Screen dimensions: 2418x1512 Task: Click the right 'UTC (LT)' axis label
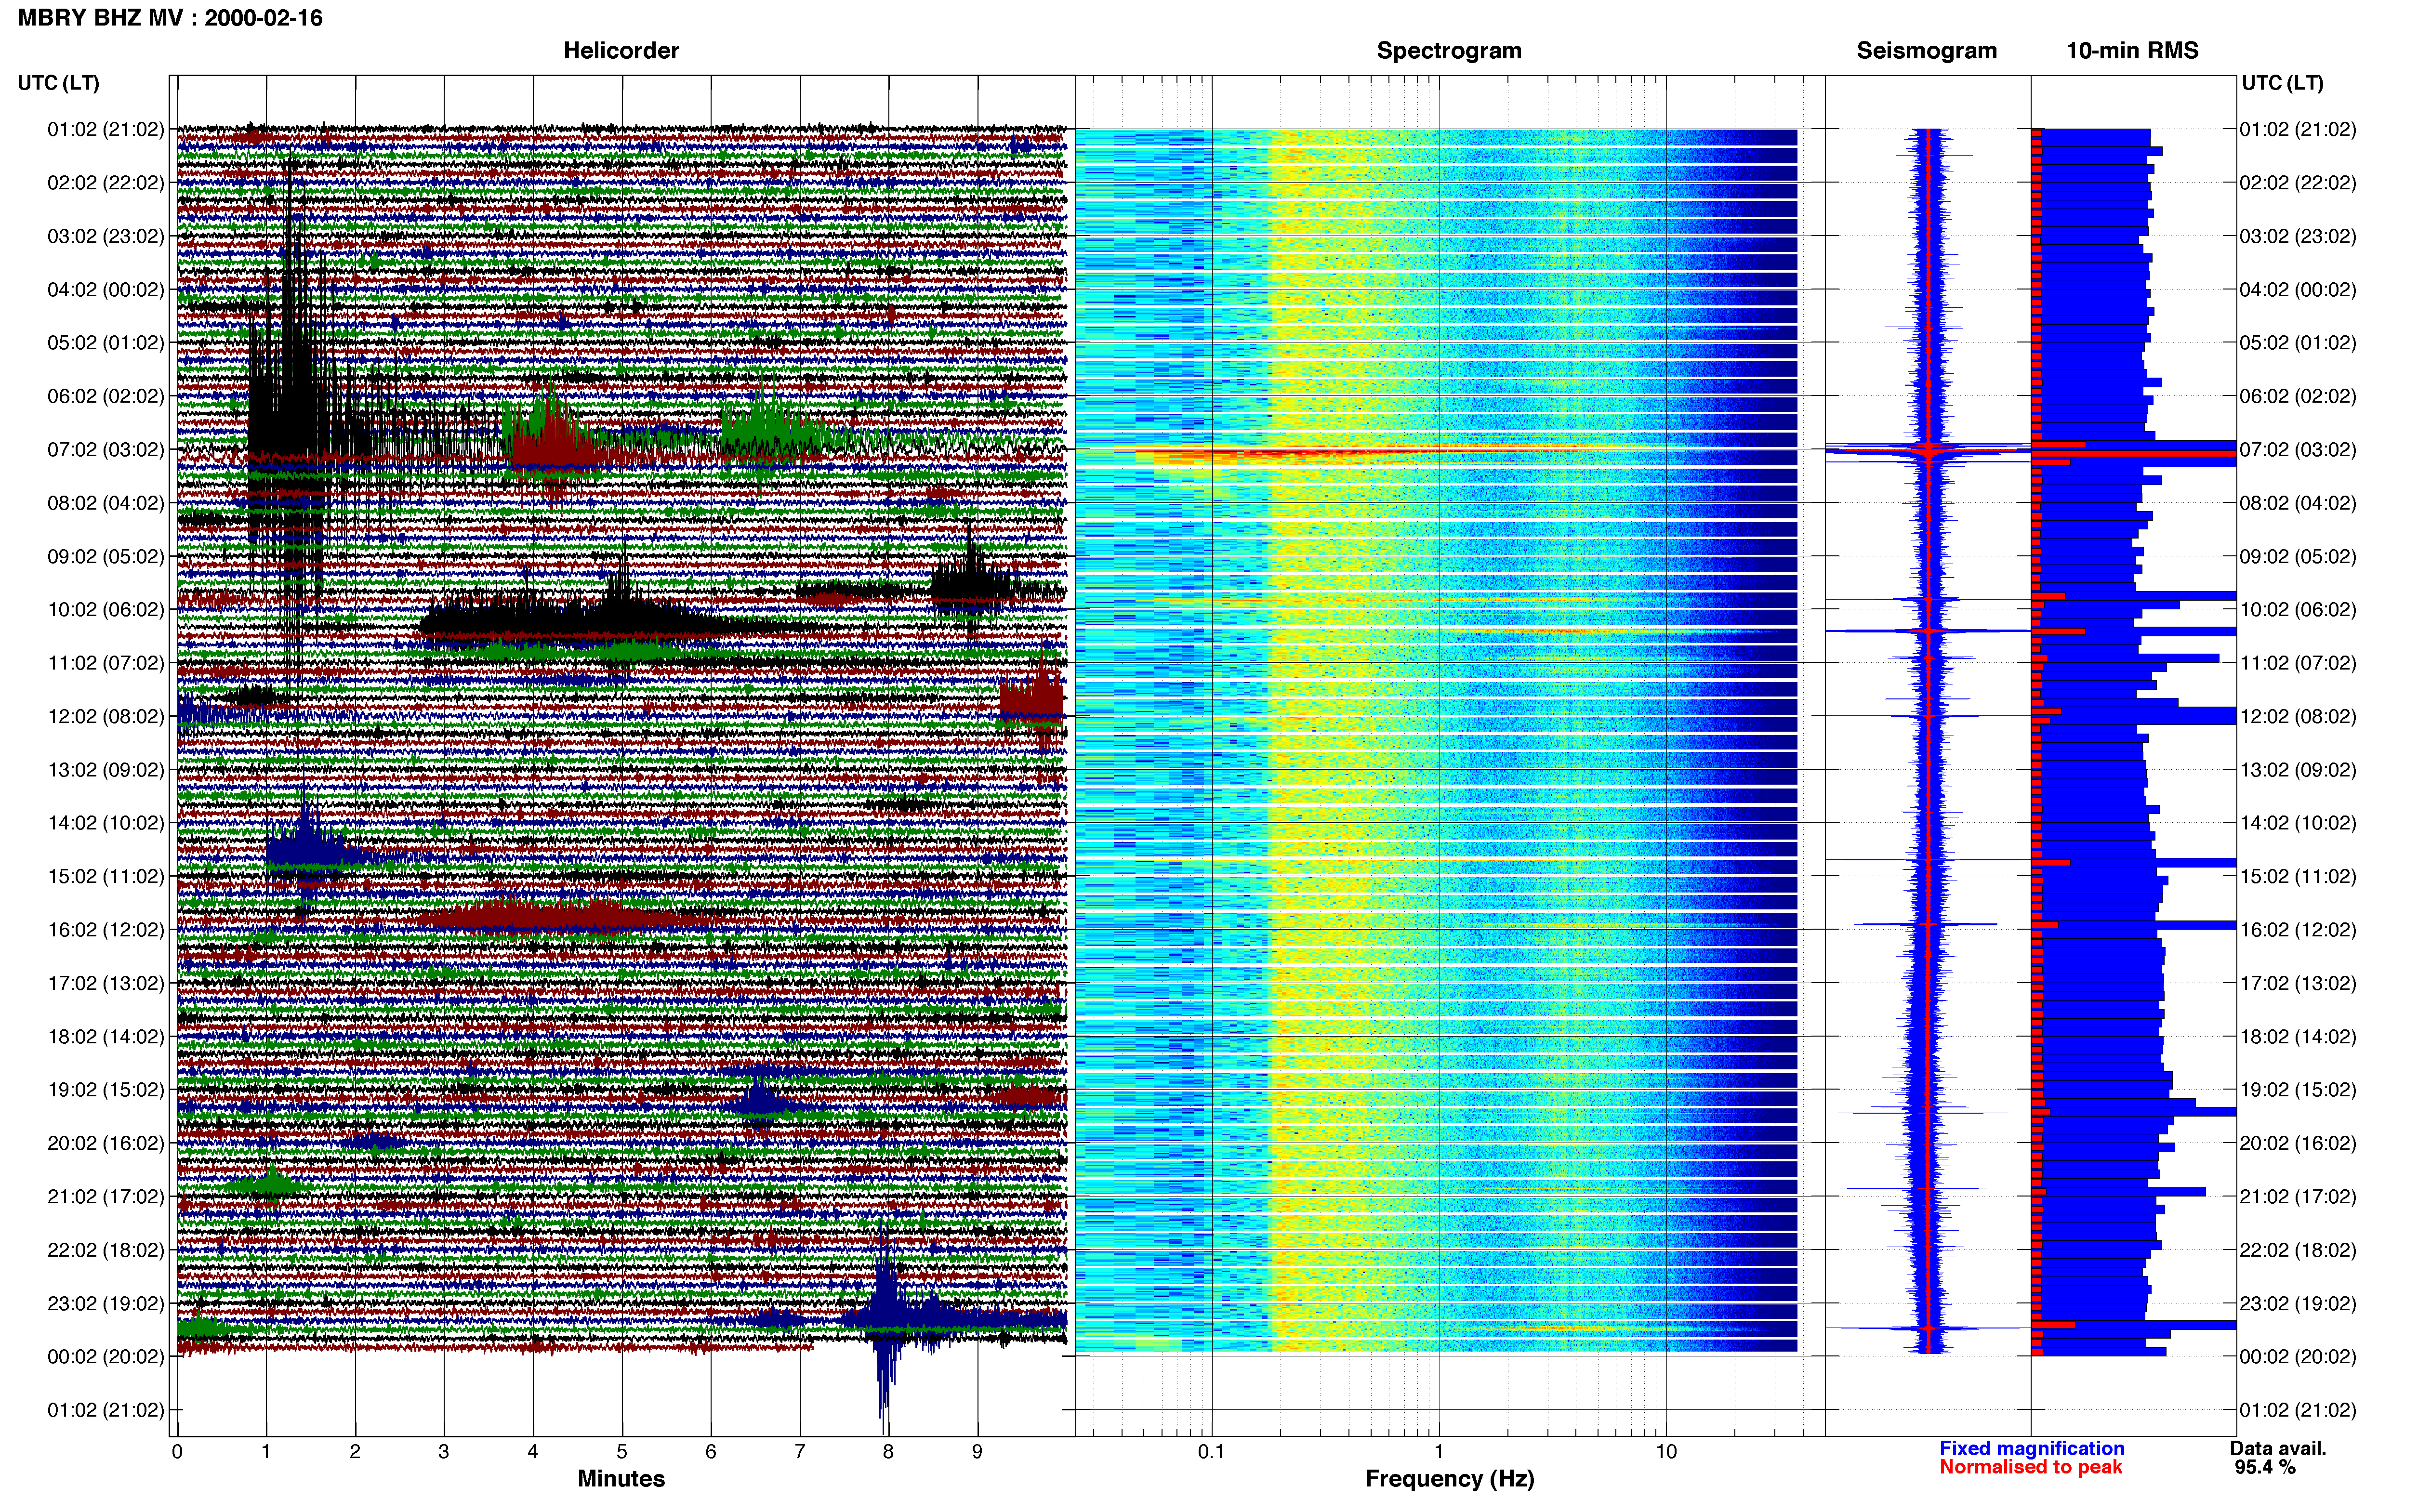tap(2283, 83)
